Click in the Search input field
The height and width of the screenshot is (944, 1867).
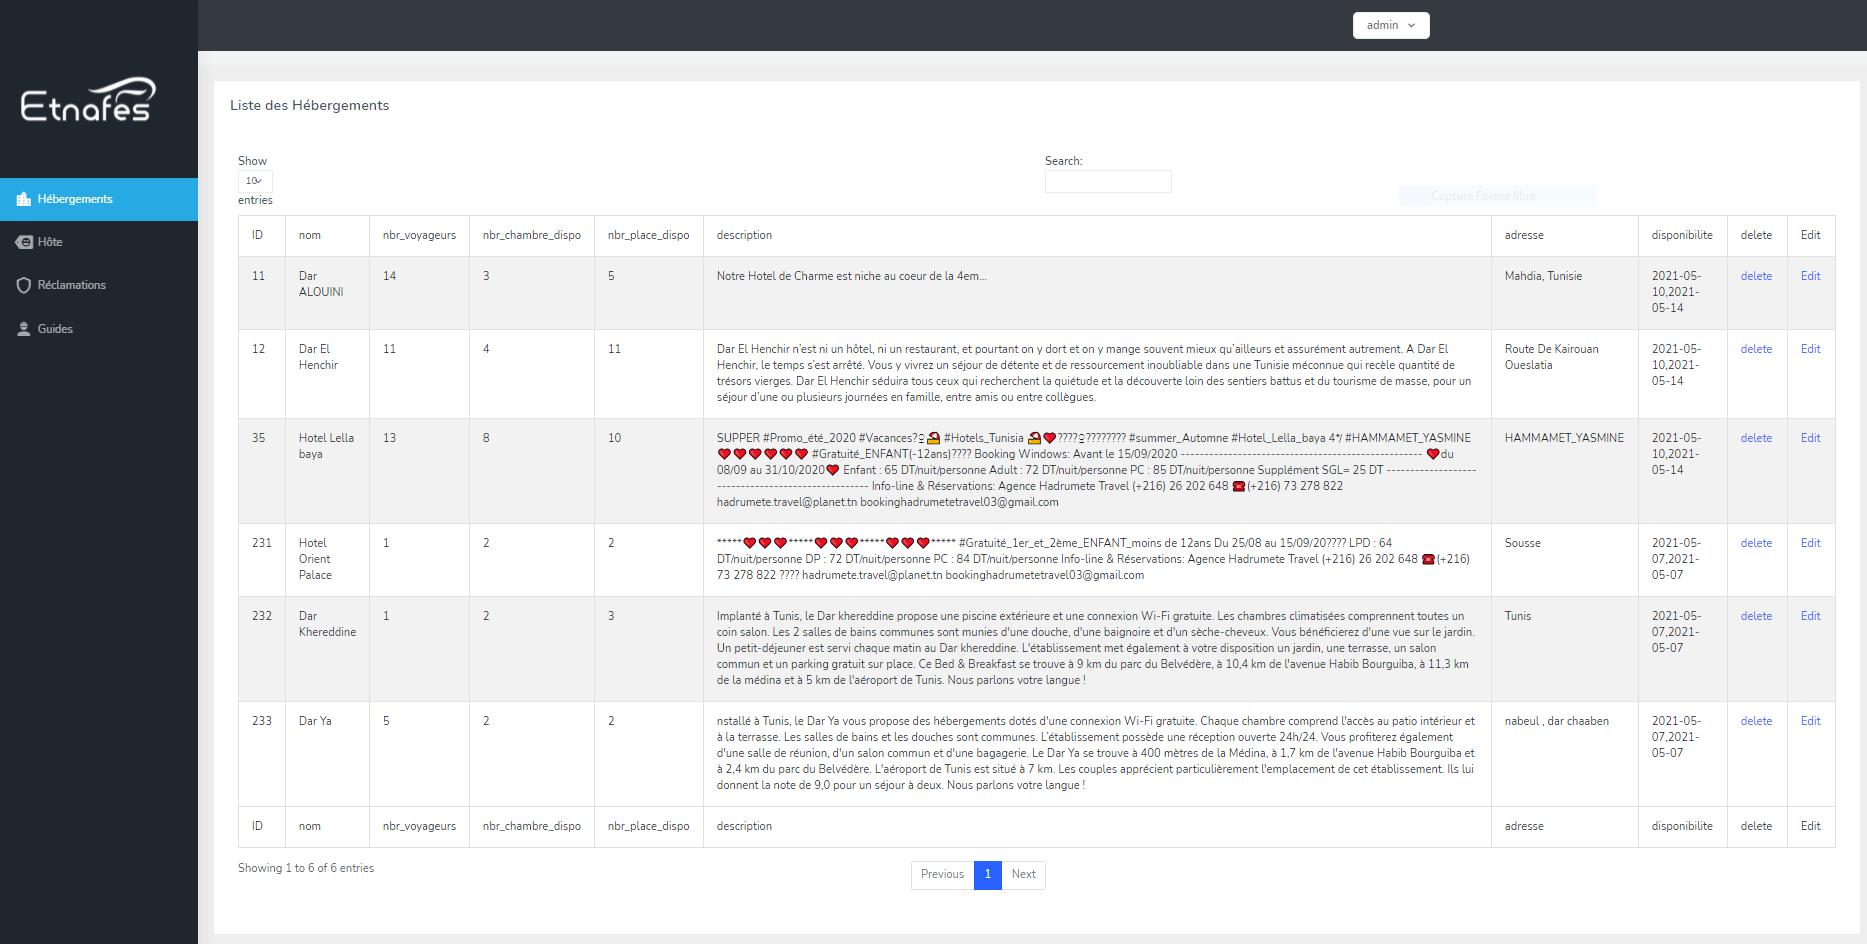coord(1107,181)
